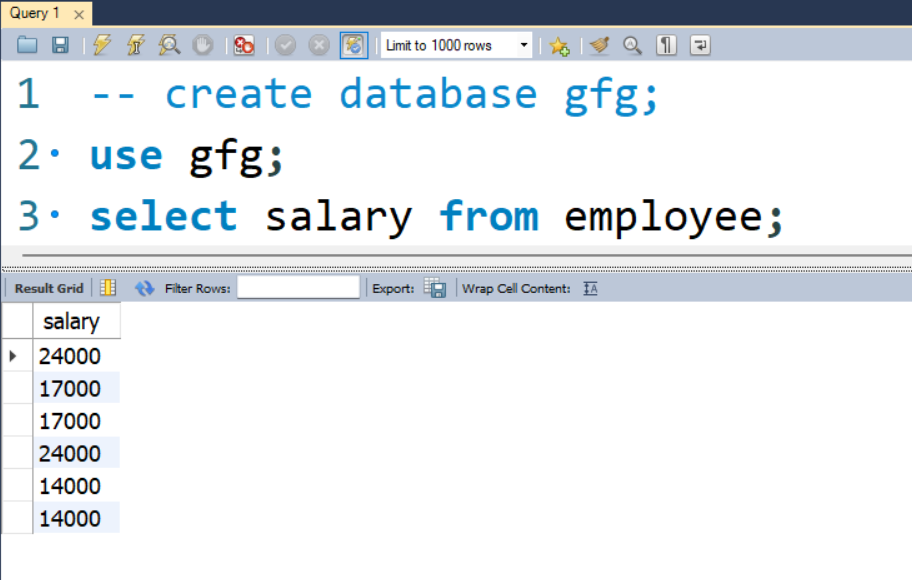912x580 pixels.
Task: Place cursor on 'use gfg;' line
Action: pyautogui.click(x=186, y=156)
